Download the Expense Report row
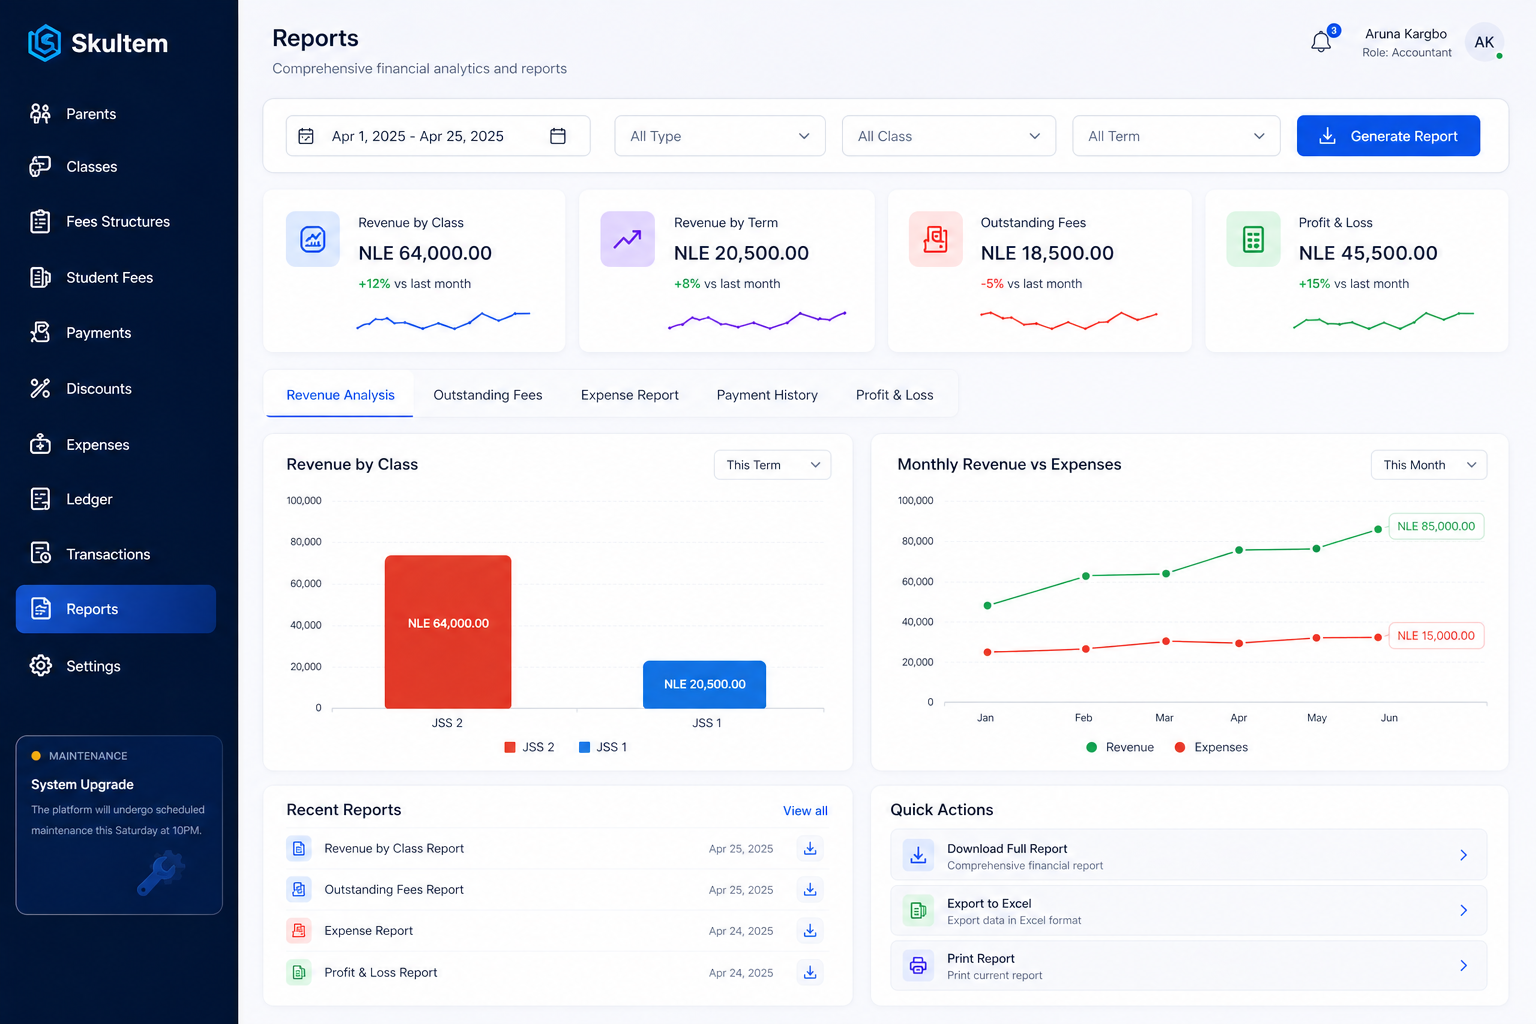 (810, 931)
